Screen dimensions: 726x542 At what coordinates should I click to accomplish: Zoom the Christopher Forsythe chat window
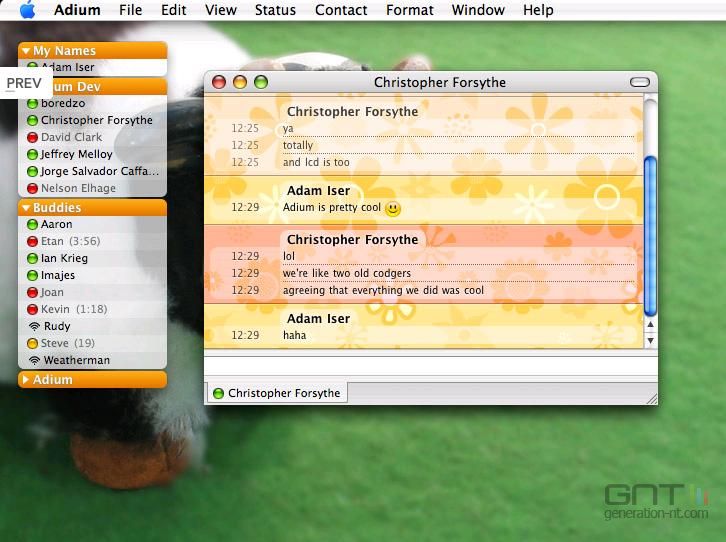[x=261, y=82]
